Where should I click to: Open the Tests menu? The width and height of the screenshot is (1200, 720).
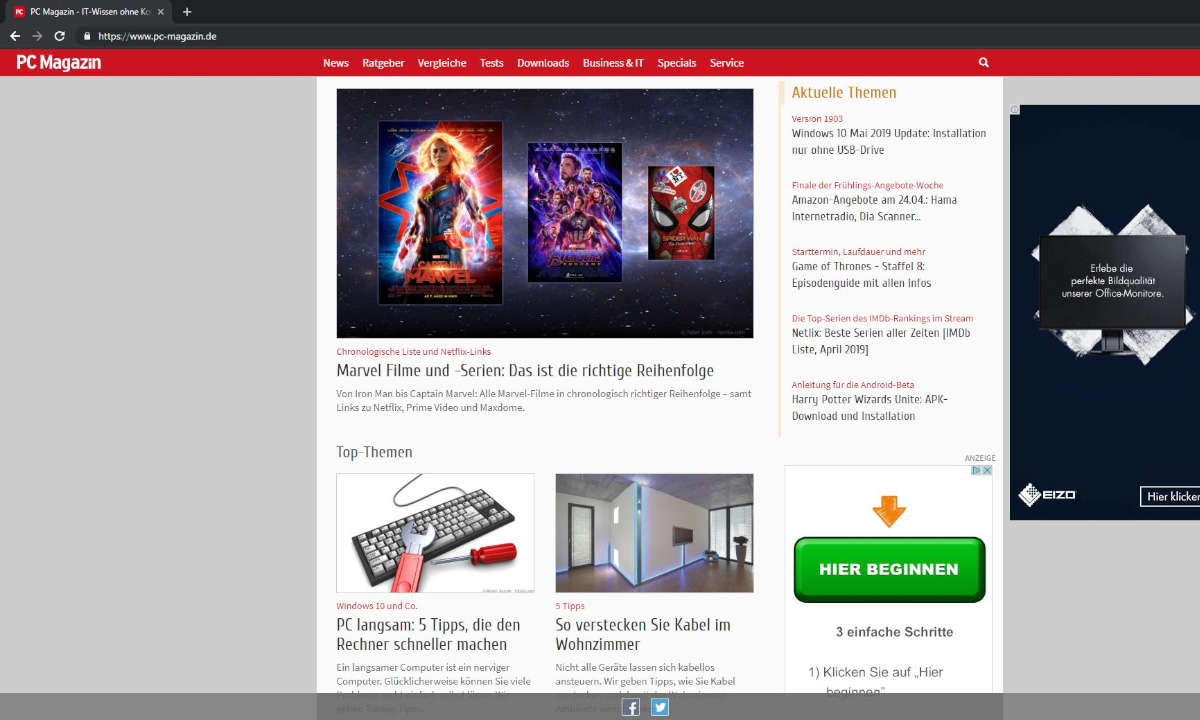click(491, 63)
